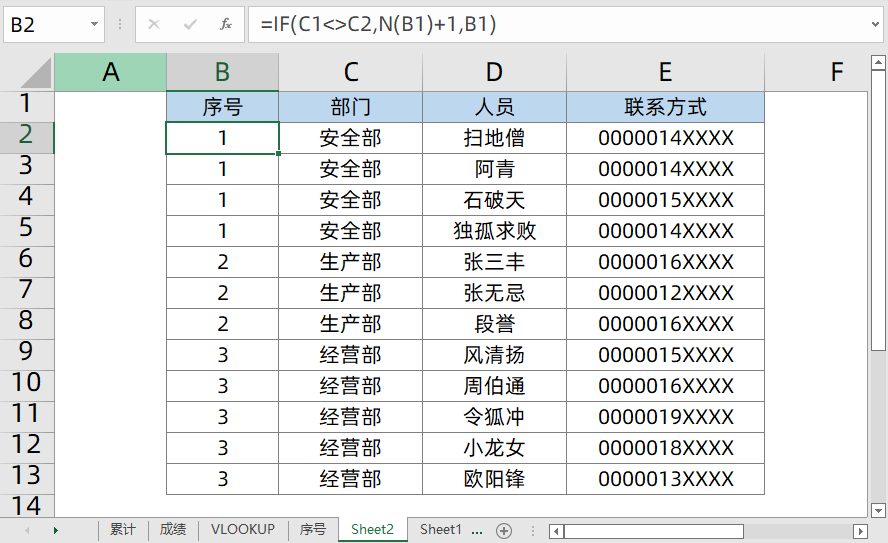Select the cell containing 扫地僧
The image size is (888, 543).
tap(494, 138)
